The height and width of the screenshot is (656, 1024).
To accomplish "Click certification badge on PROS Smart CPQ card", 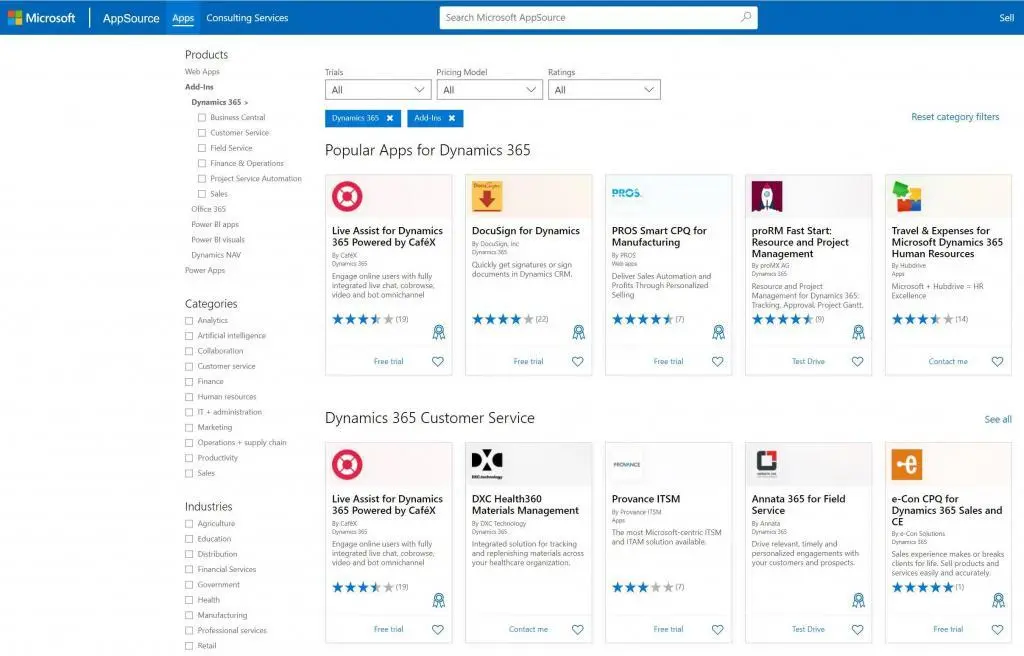I will click(718, 333).
